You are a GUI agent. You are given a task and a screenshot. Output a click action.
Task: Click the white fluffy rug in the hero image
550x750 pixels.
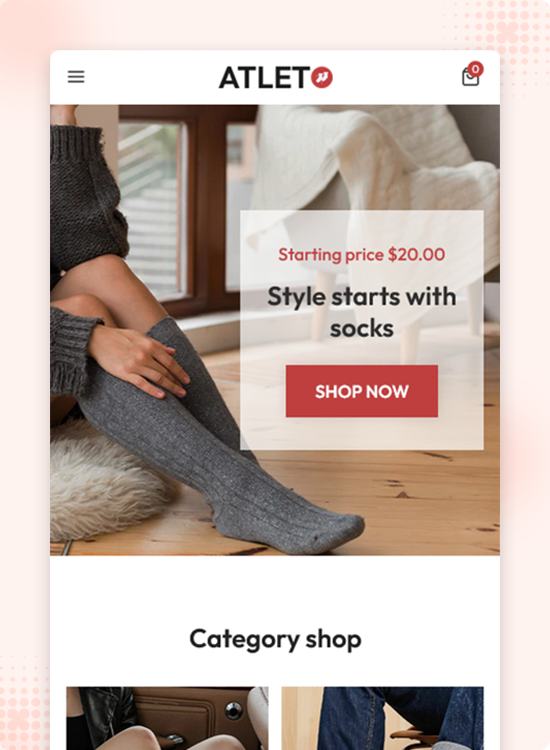(105, 483)
